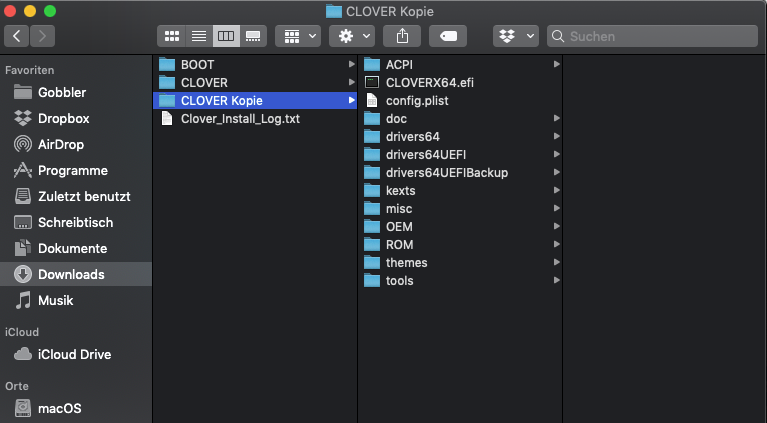Image resolution: width=767 pixels, height=423 pixels.
Task: Select the tools folder
Action: point(460,281)
